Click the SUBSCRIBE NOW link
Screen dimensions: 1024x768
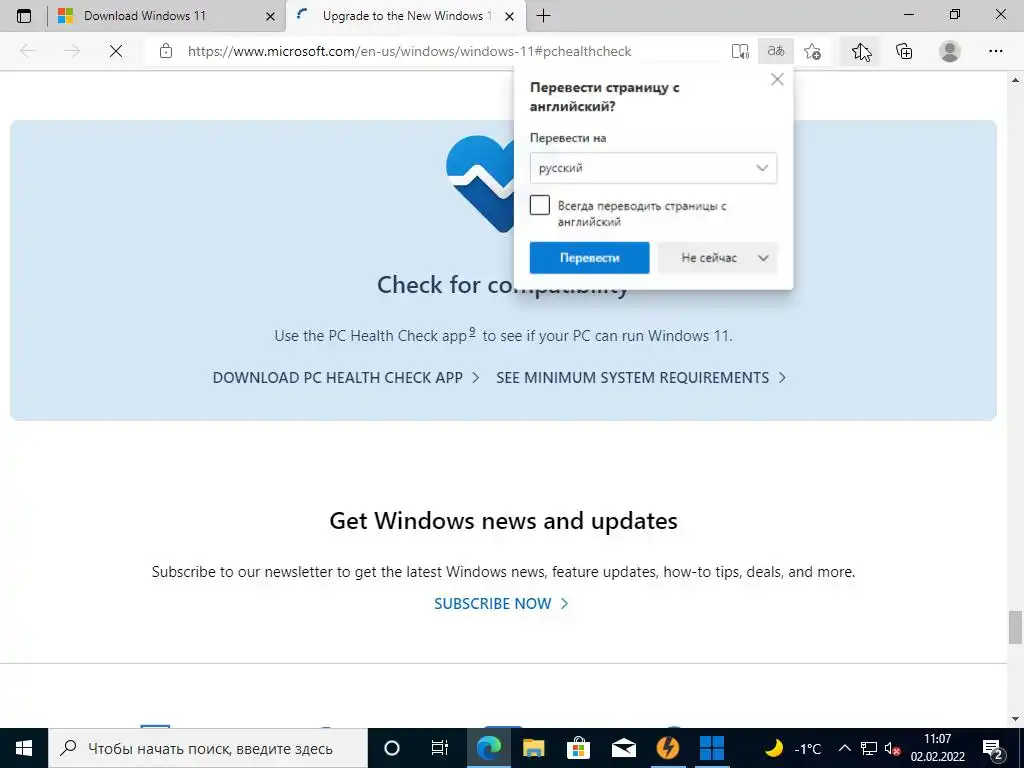[501, 603]
